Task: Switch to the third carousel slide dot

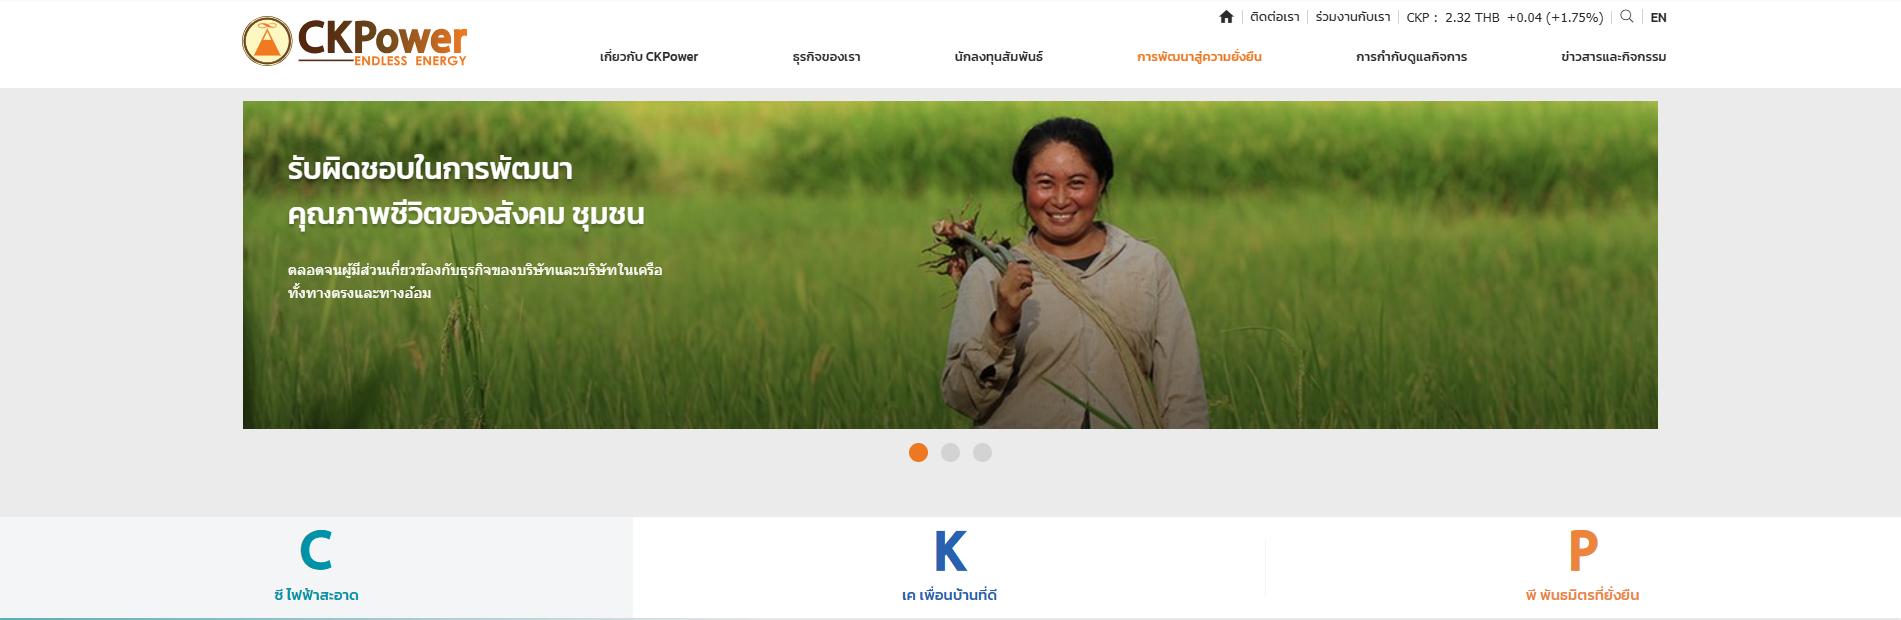Action: pos(982,453)
